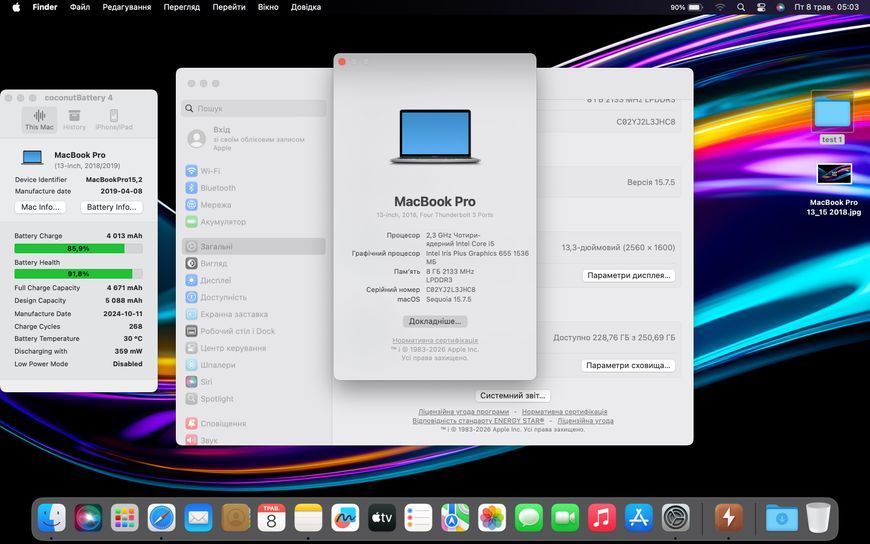Open the Довідка menu
The image size is (870, 544).
306,7
